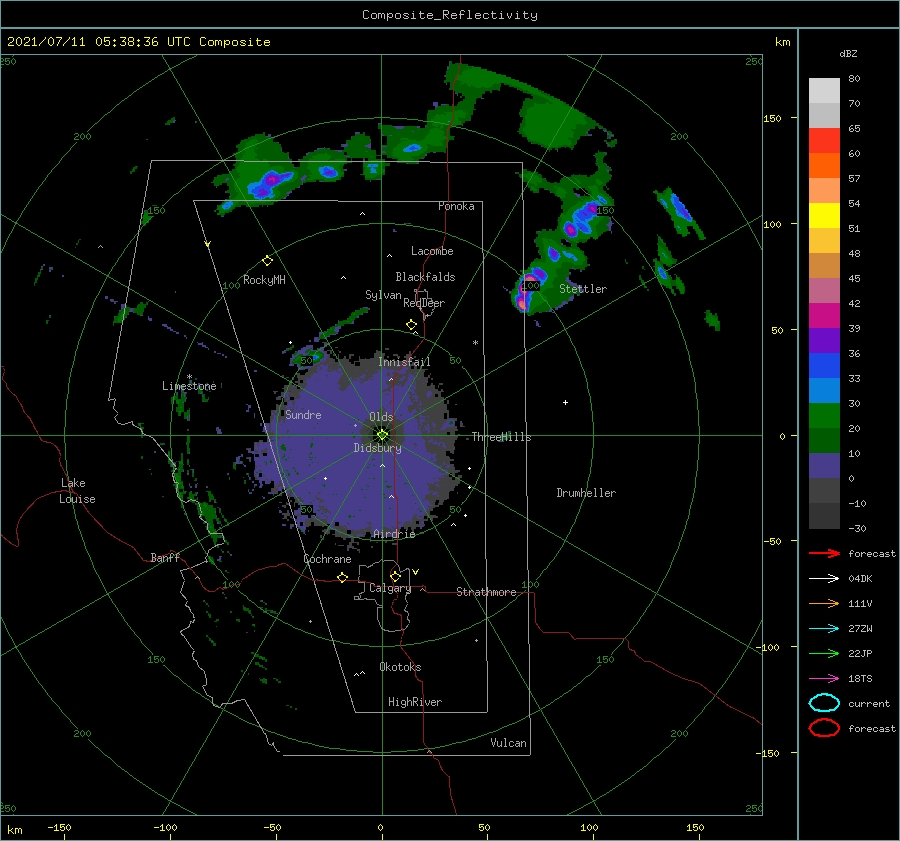900x841 pixels.
Task: Select the yellow diamond marker below Cochrane
Action: [343, 577]
